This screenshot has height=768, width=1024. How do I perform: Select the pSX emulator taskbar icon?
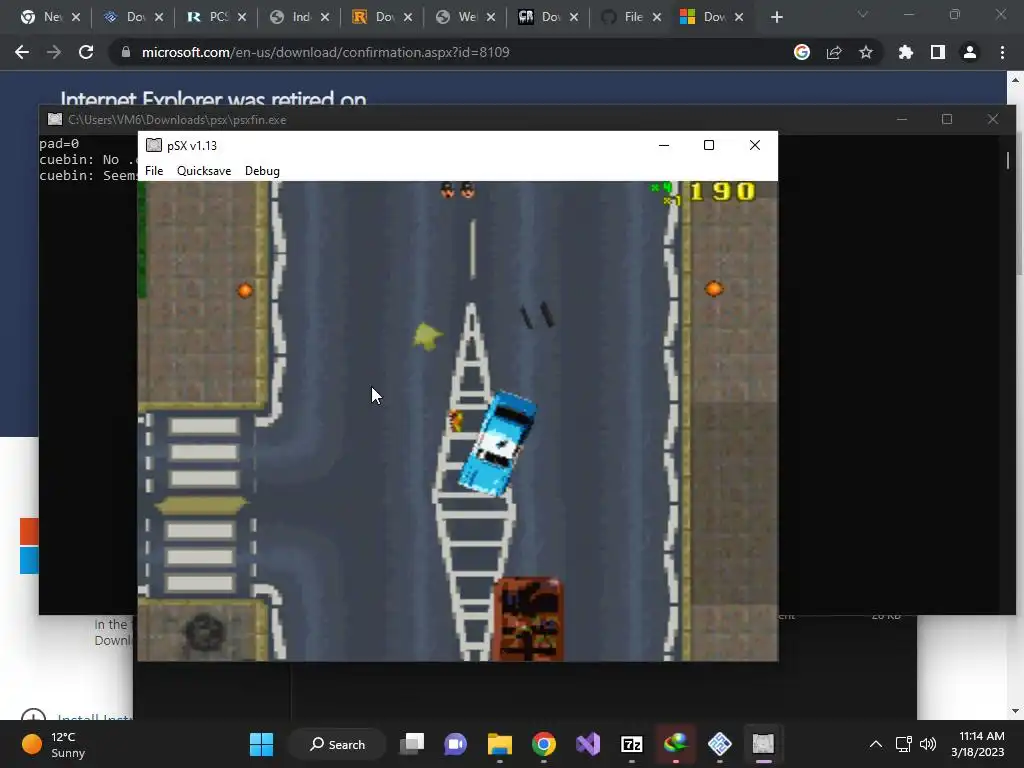point(763,744)
